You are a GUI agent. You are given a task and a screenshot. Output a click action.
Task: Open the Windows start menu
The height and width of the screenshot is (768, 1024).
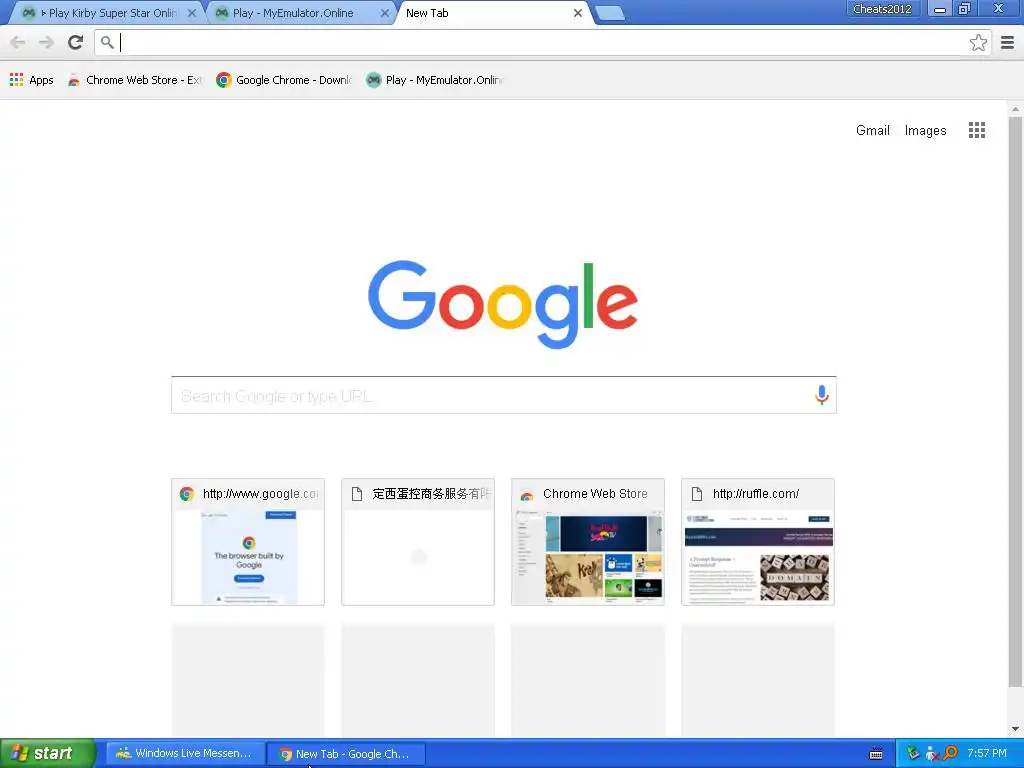pos(47,753)
